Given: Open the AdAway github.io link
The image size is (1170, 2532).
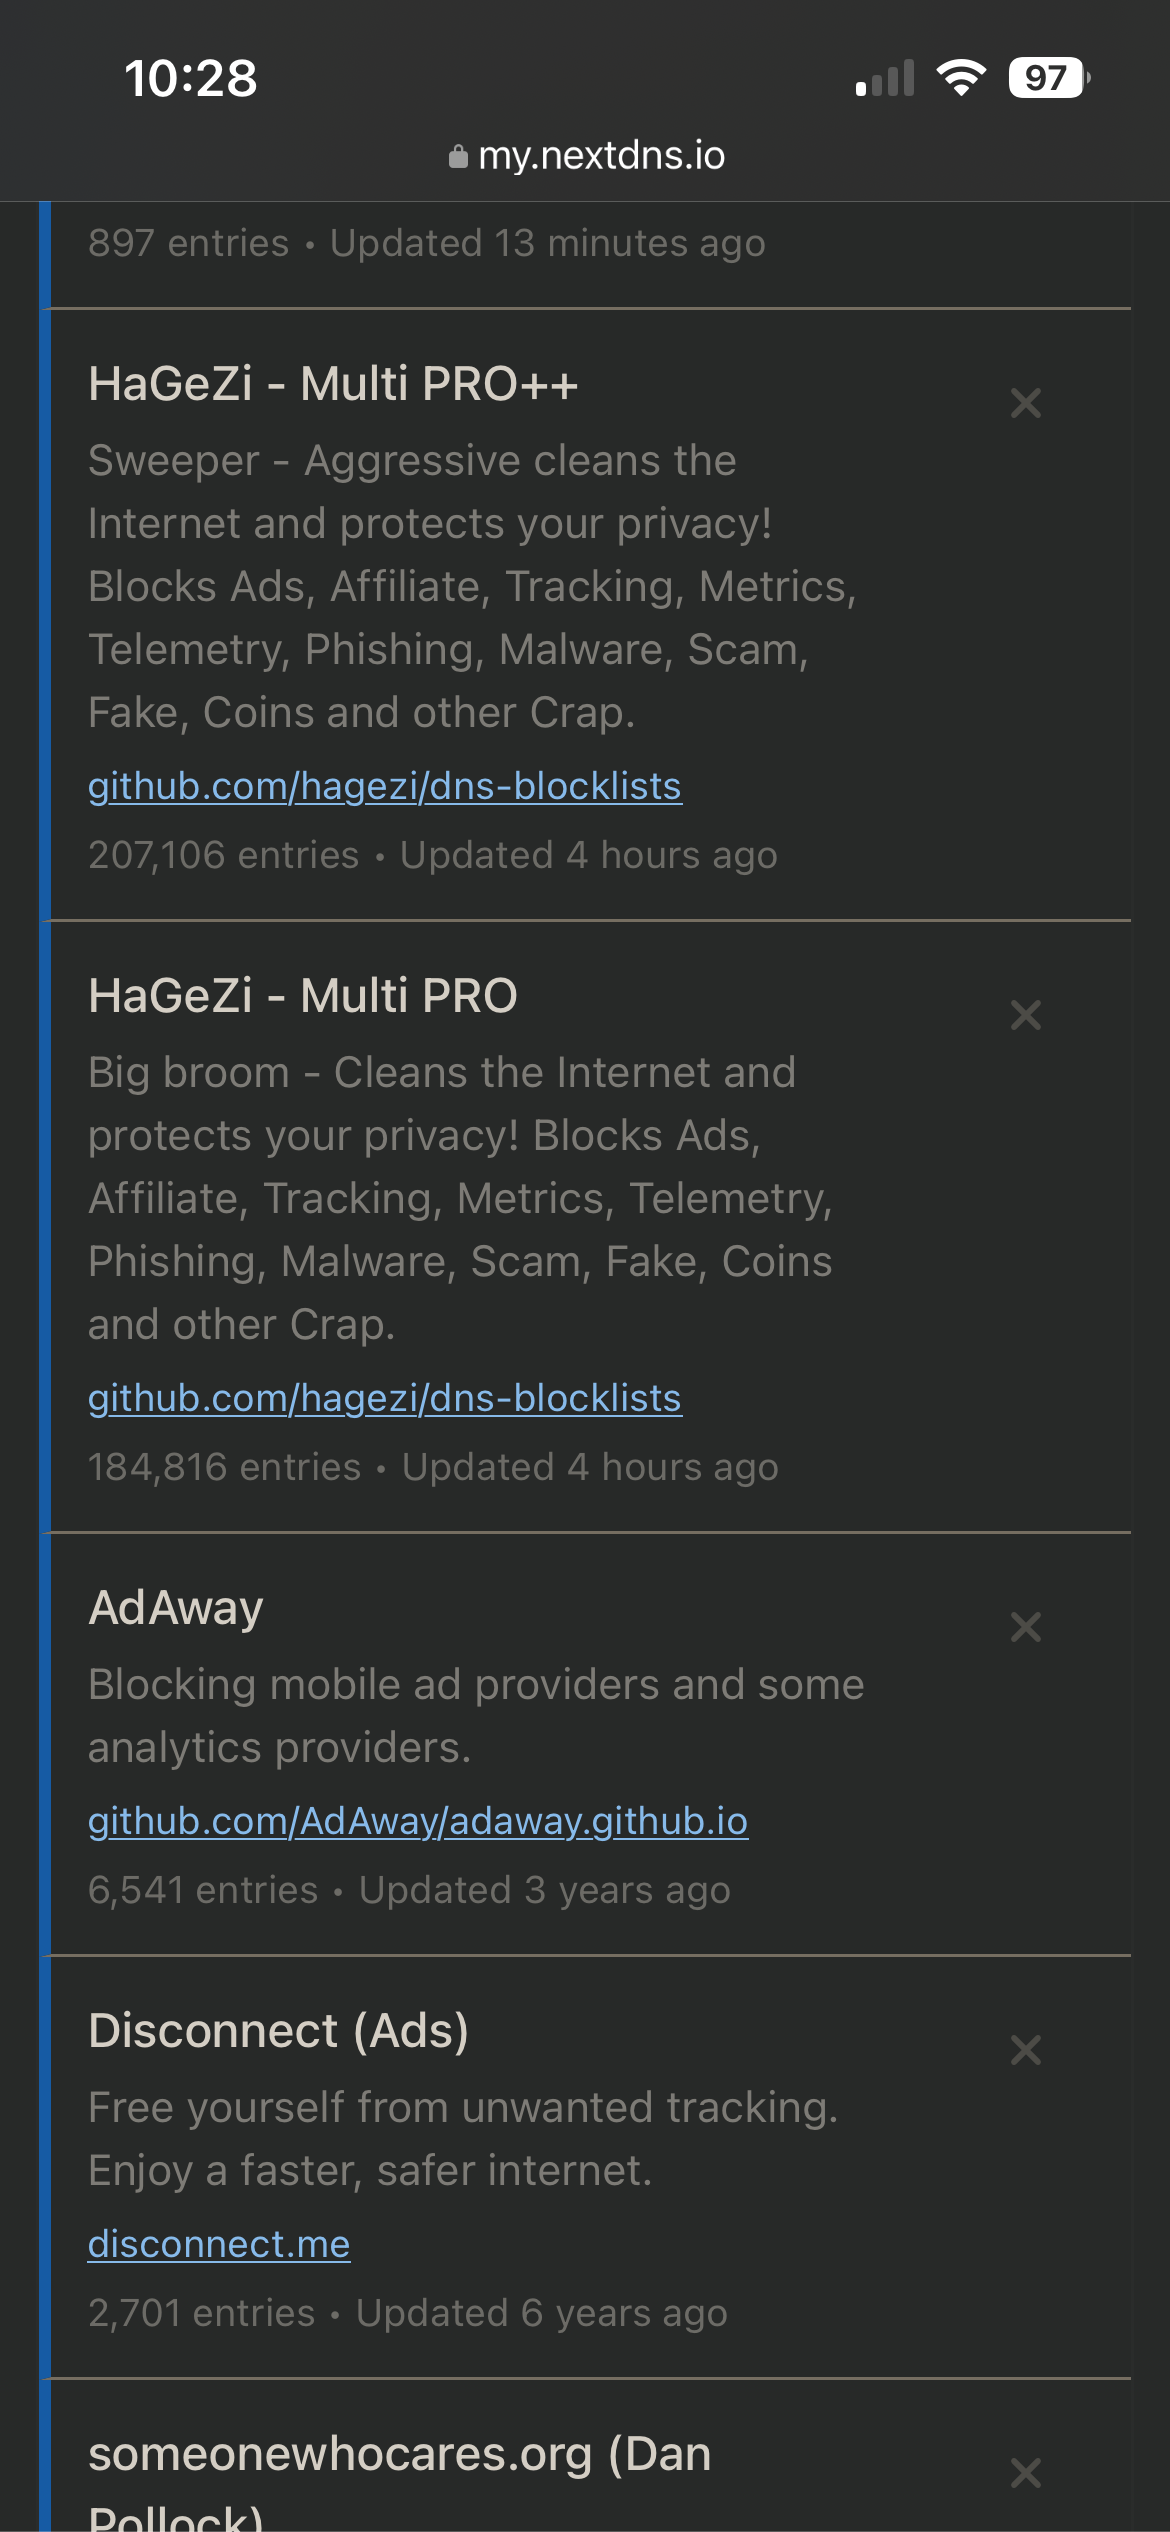Looking at the screenshot, I should click(x=418, y=1822).
